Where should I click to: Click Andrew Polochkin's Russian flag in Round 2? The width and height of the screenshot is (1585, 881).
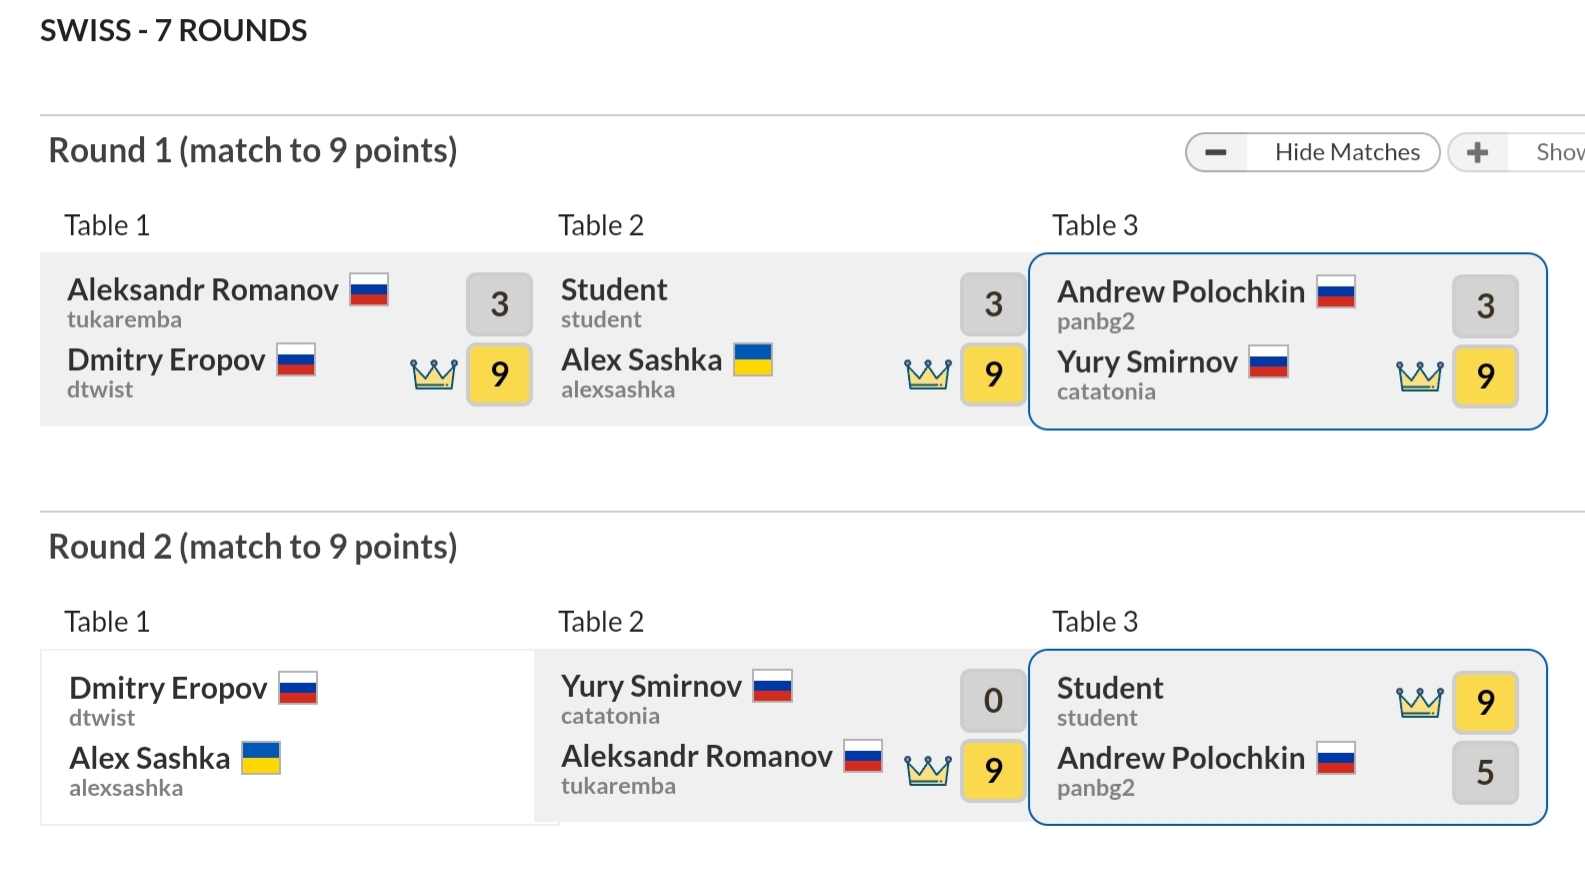click(1336, 758)
